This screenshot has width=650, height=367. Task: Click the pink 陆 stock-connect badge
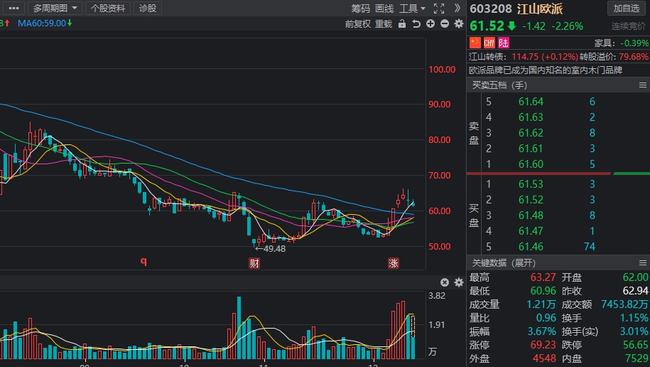click(504, 42)
